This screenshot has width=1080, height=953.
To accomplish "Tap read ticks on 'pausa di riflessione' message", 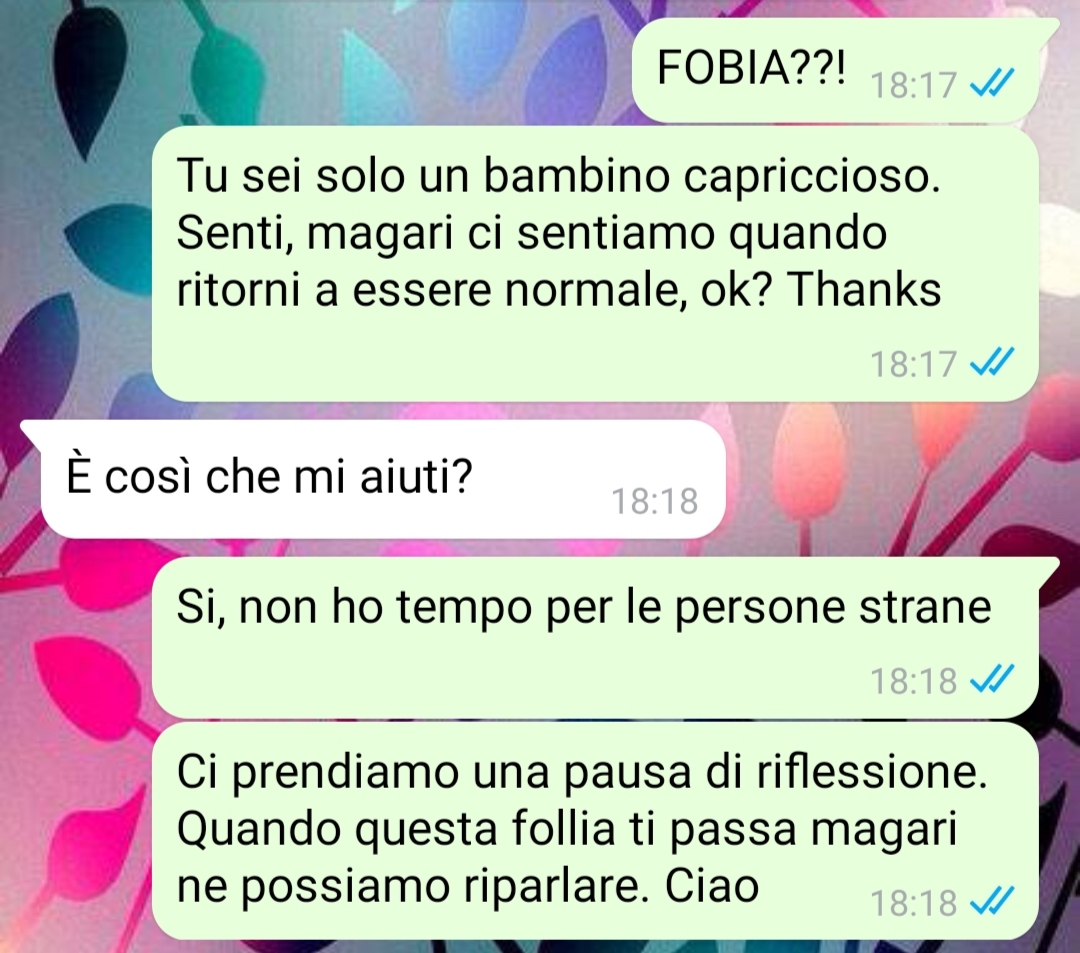I will tap(991, 901).
